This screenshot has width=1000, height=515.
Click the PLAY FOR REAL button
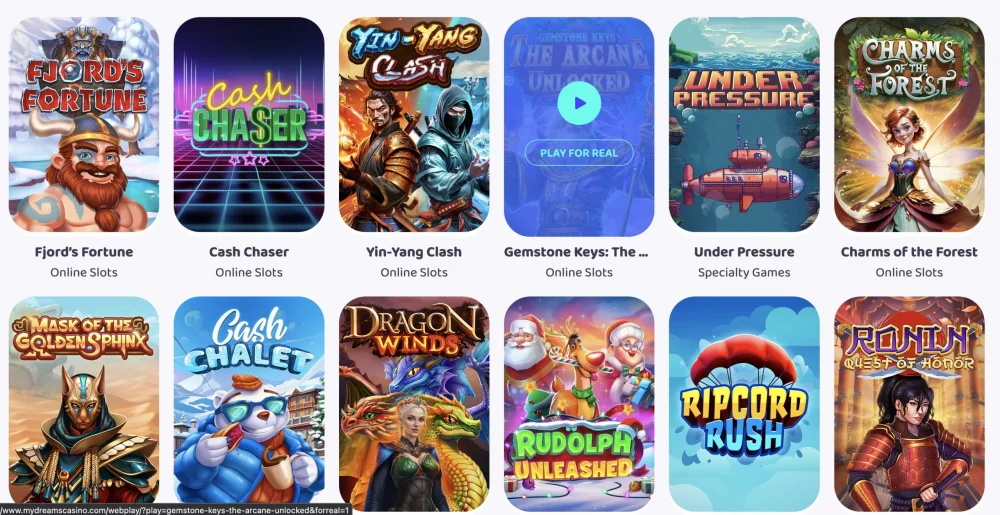(x=579, y=153)
